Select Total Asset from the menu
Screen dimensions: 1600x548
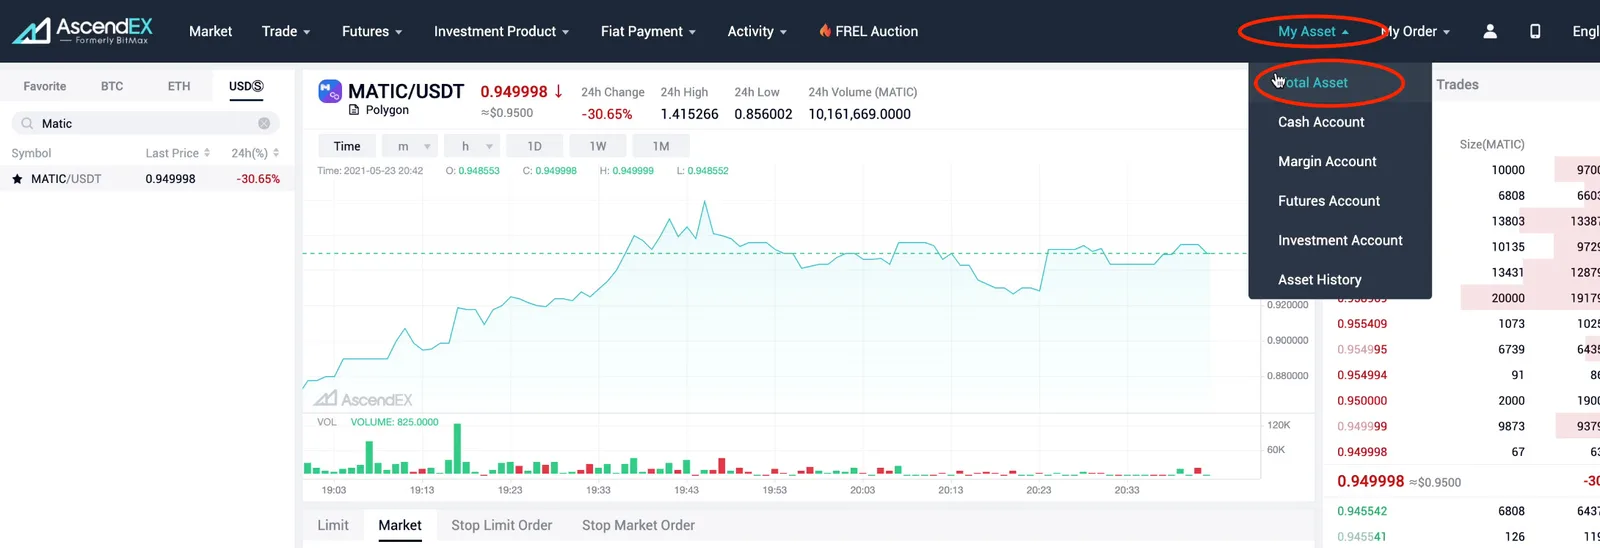tap(1340, 83)
